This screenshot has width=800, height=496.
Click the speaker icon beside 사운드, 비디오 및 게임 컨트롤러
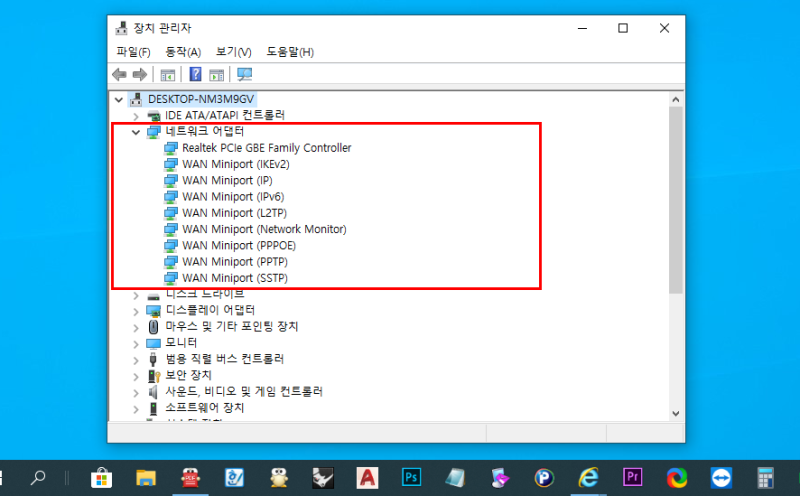tap(153, 392)
